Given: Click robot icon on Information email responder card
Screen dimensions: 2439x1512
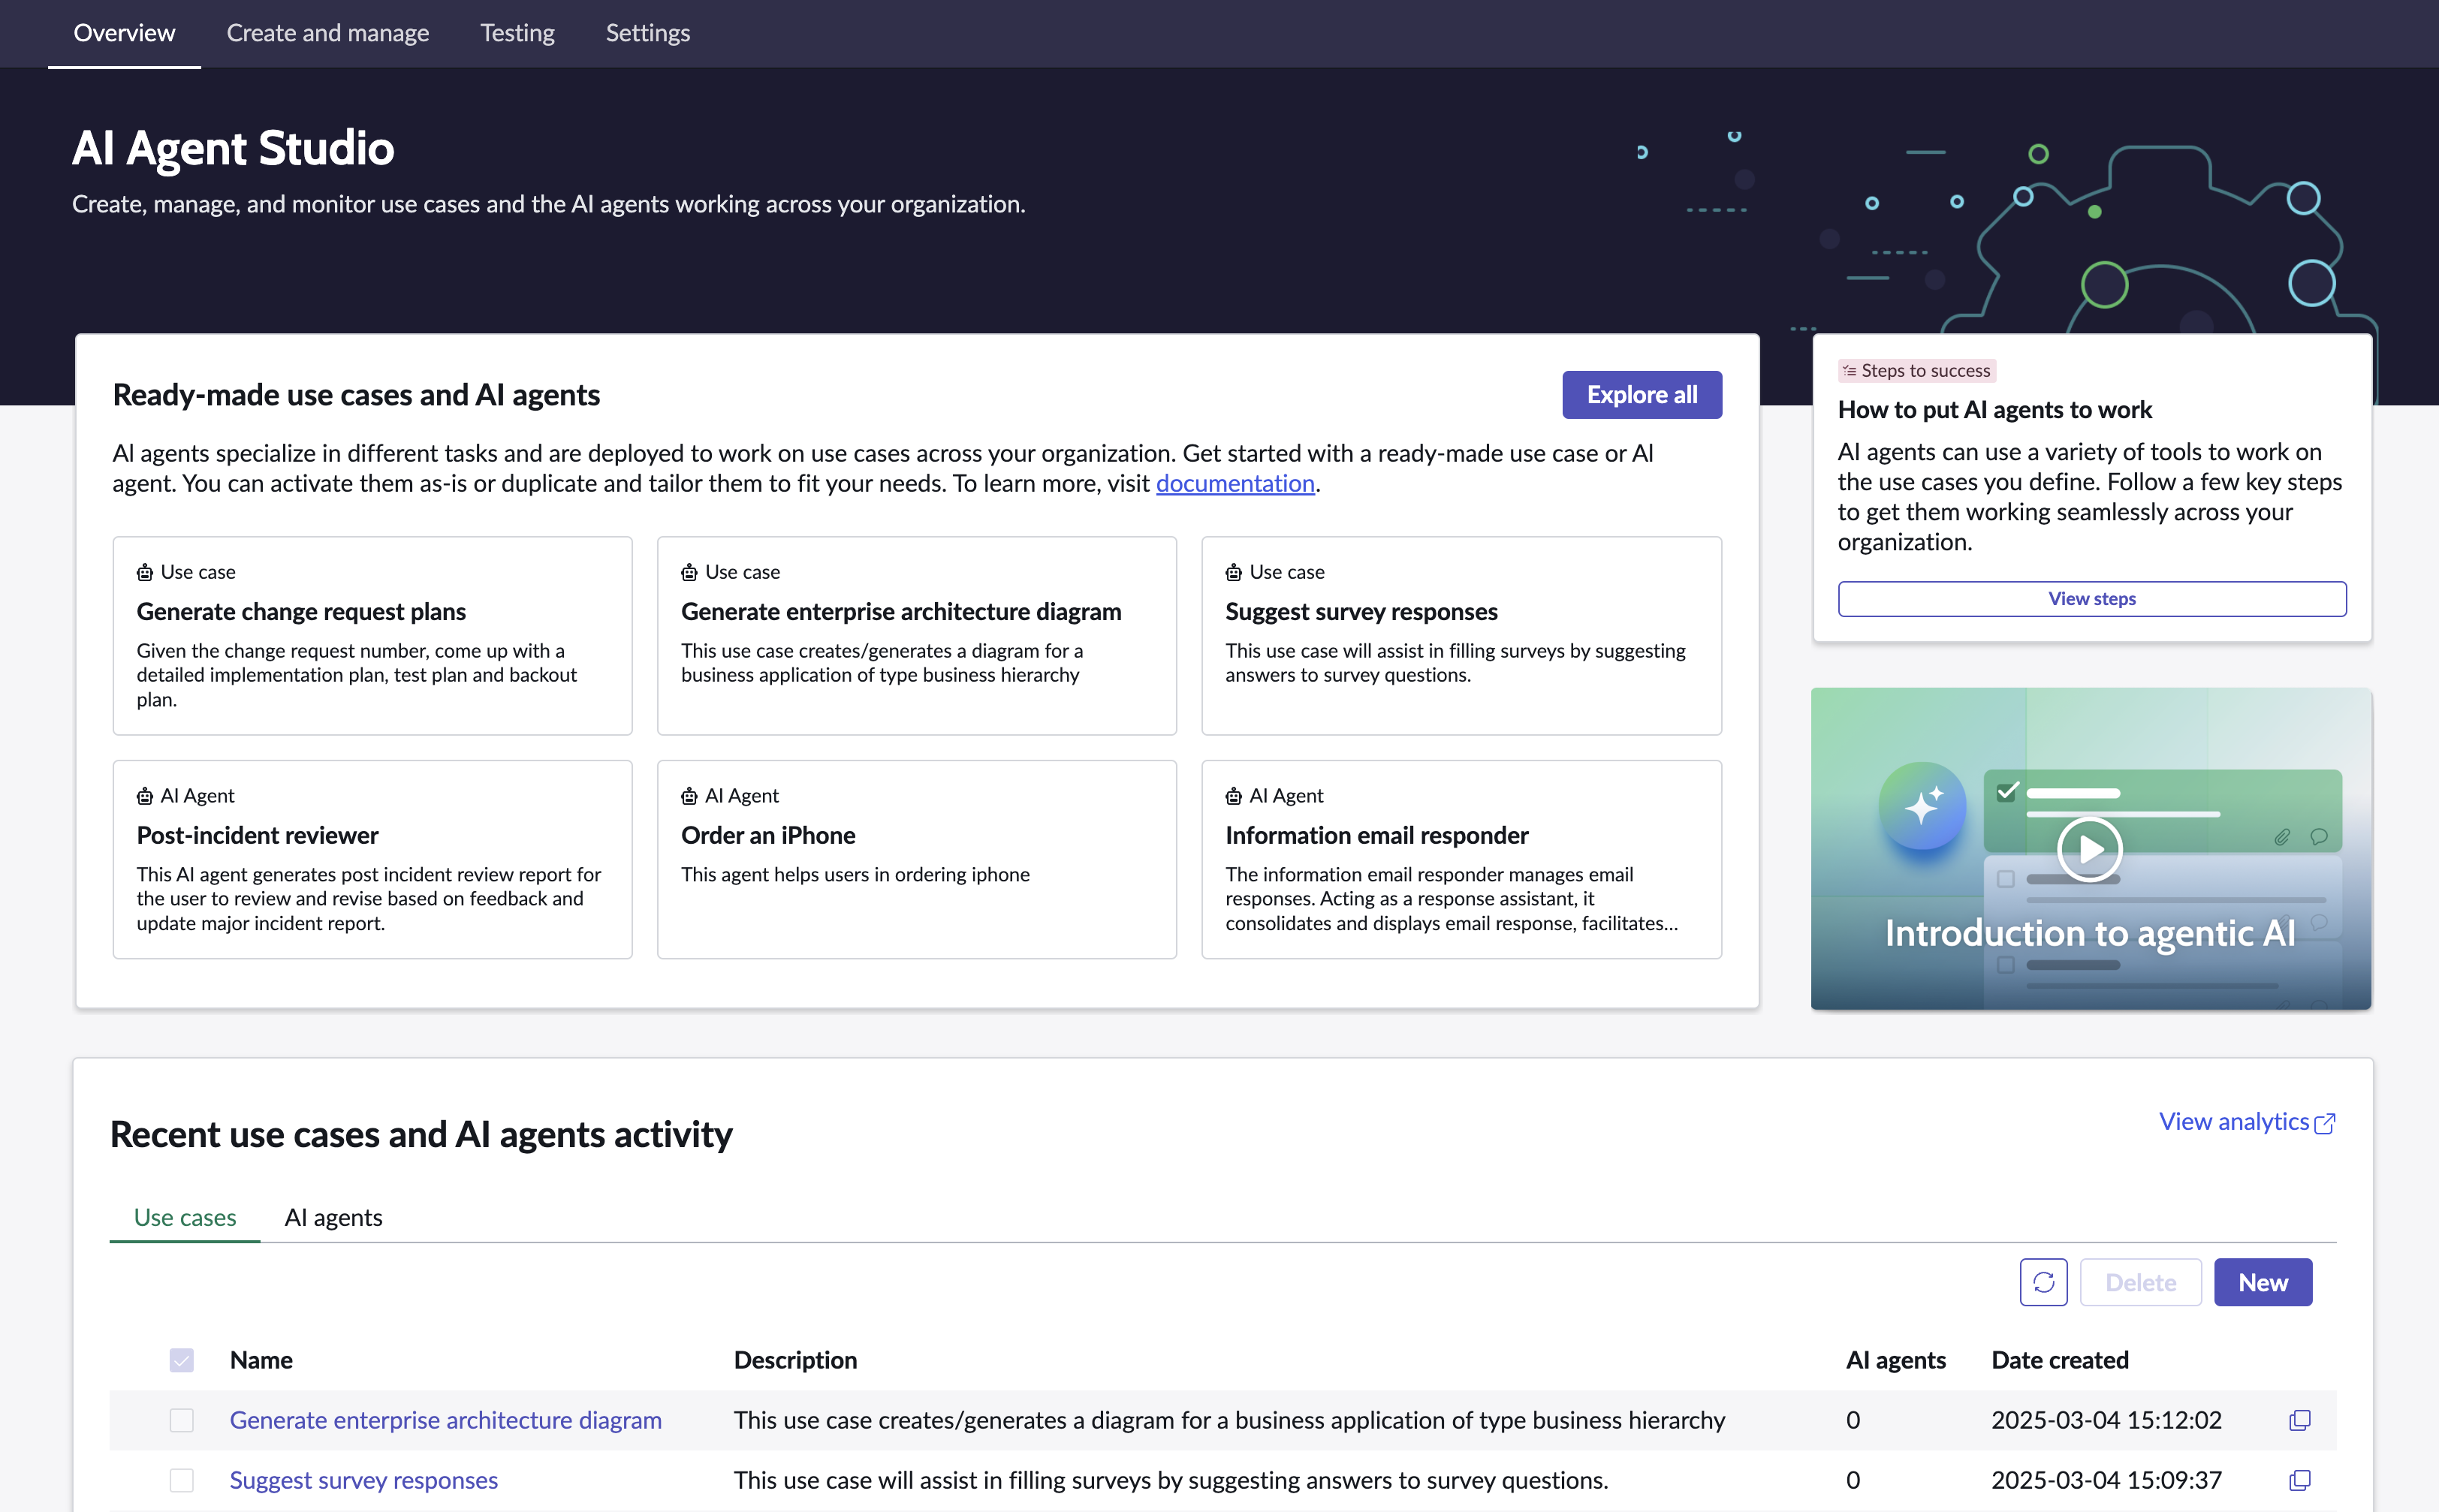Looking at the screenshot, I should (x=1233, y=796).
